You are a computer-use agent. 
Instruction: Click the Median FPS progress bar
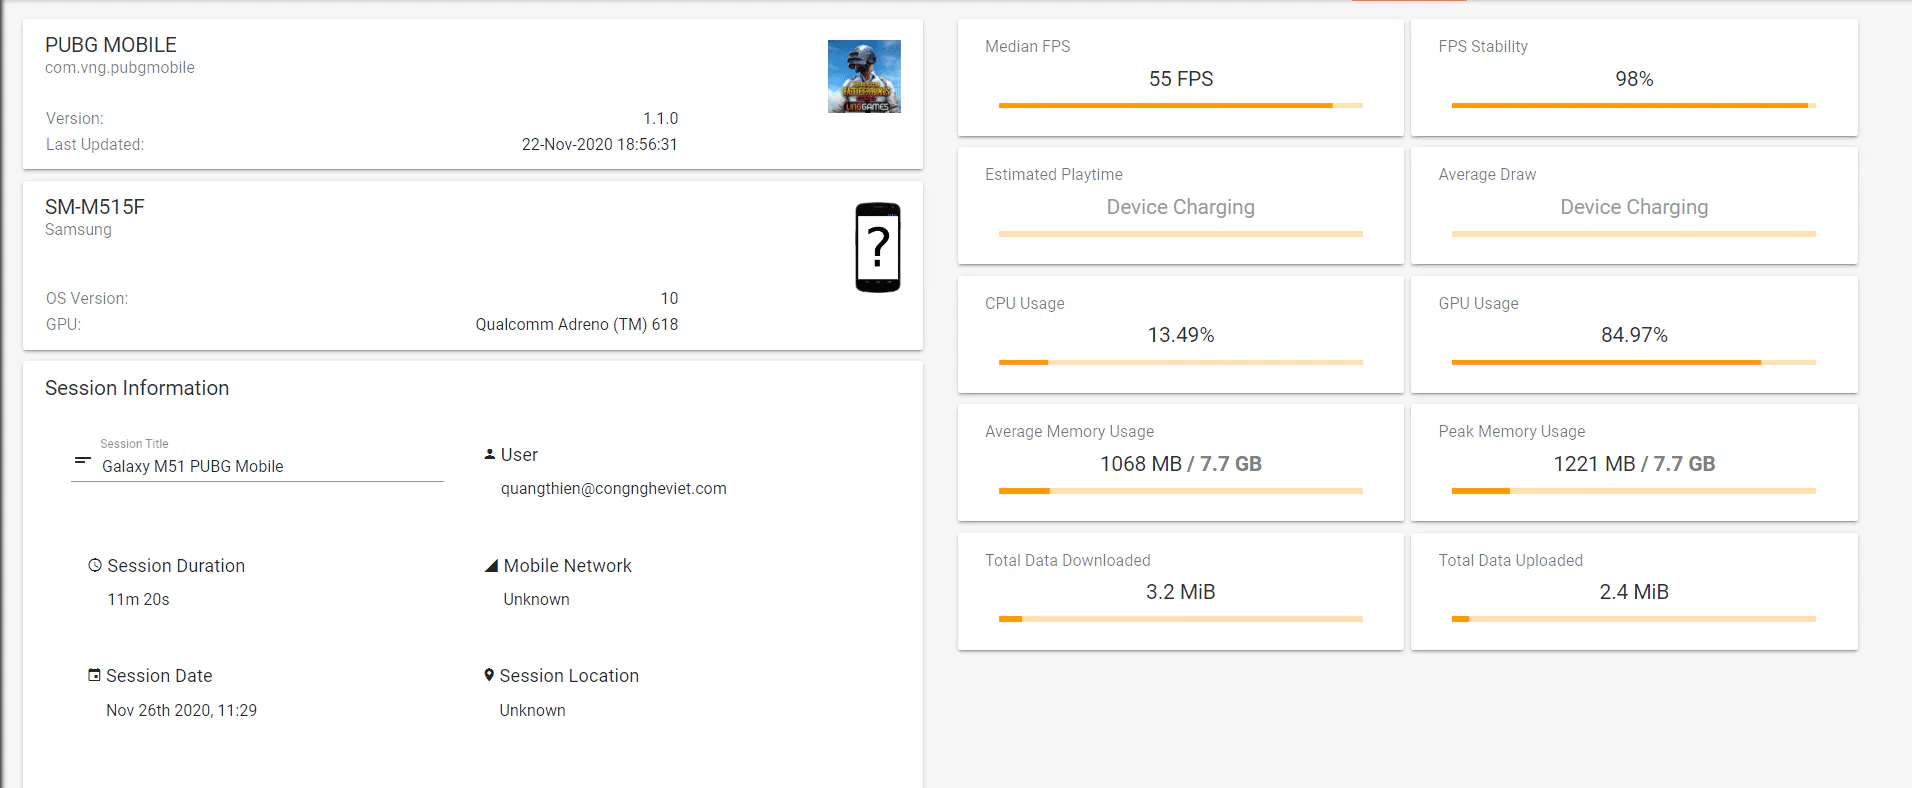(x=1181, y=105)
